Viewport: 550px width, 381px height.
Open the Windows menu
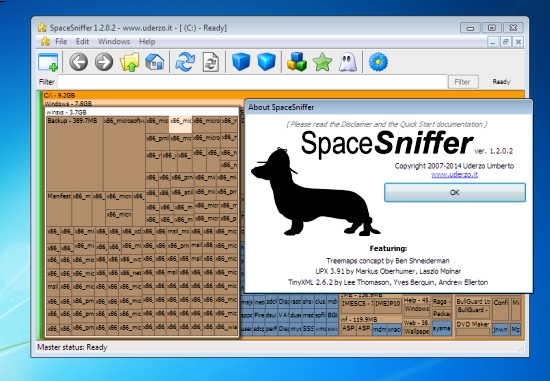pyautogui.click(x=114, y=41)
